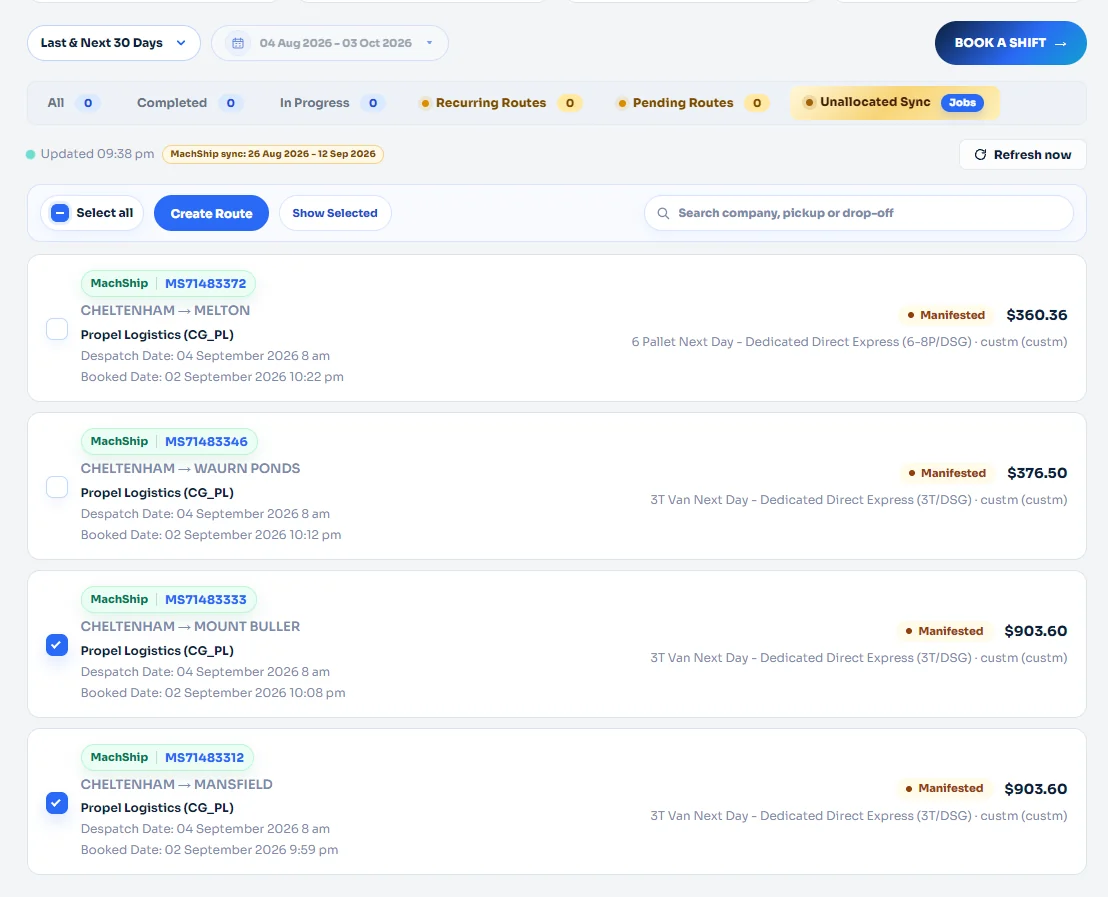Screen dimensions: 1108x897
Task: Click the $903.60 price on MOUNT BULLER job
Action: tap(1035, 631)
